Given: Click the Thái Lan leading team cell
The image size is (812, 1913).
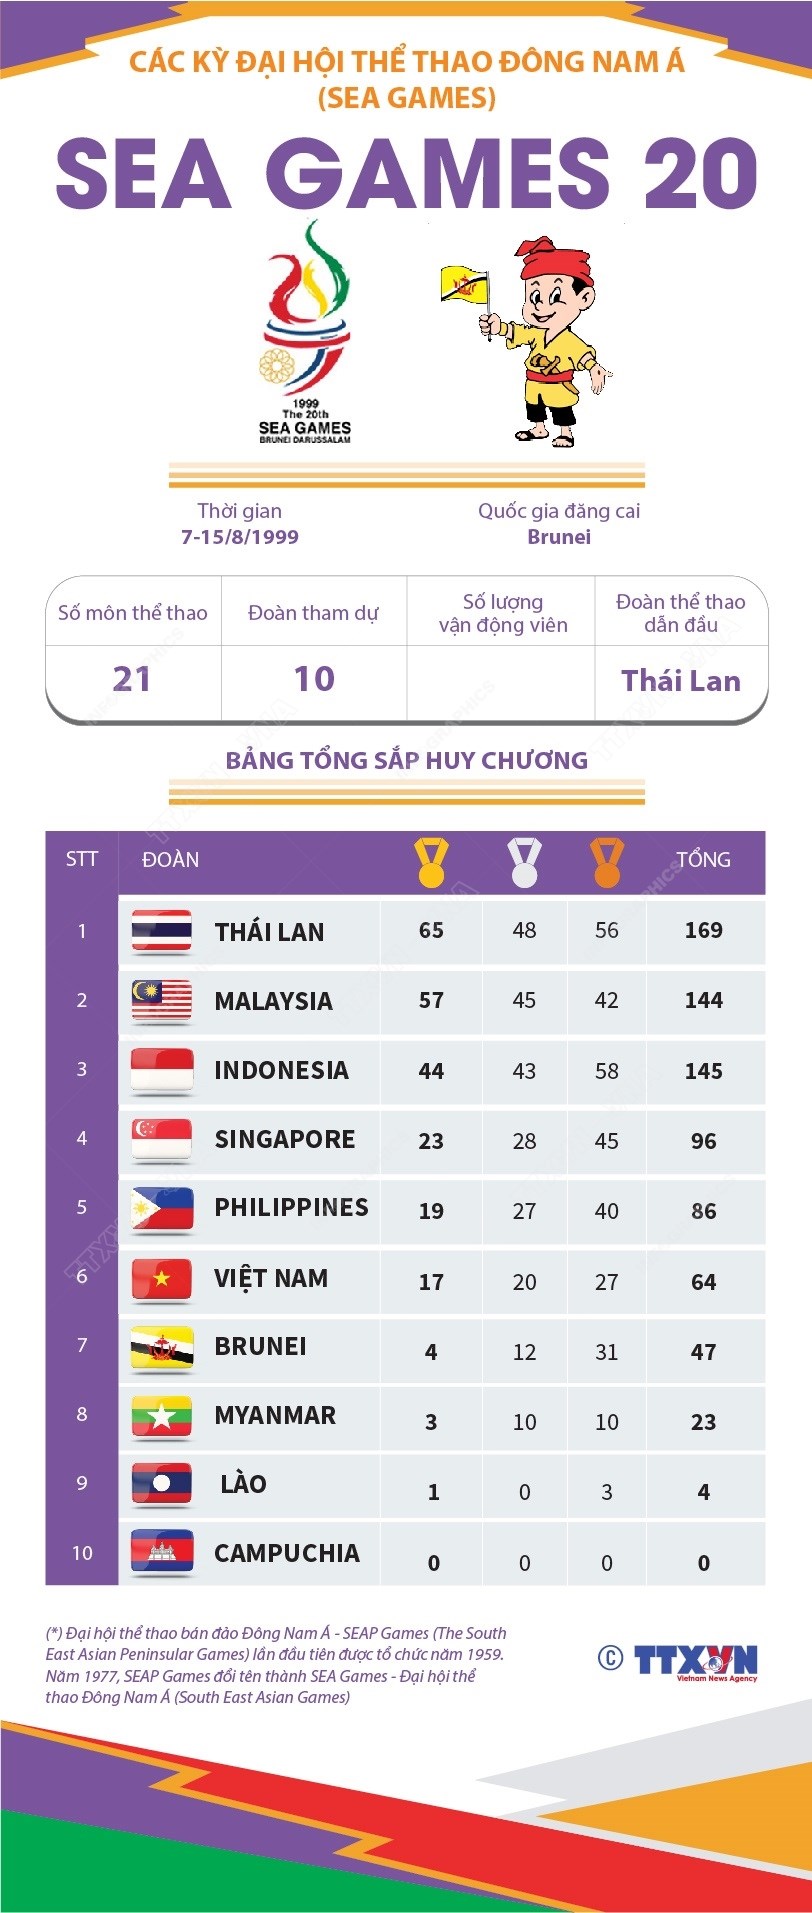Looking at the screenshot, I should click(x=681, y=681).
